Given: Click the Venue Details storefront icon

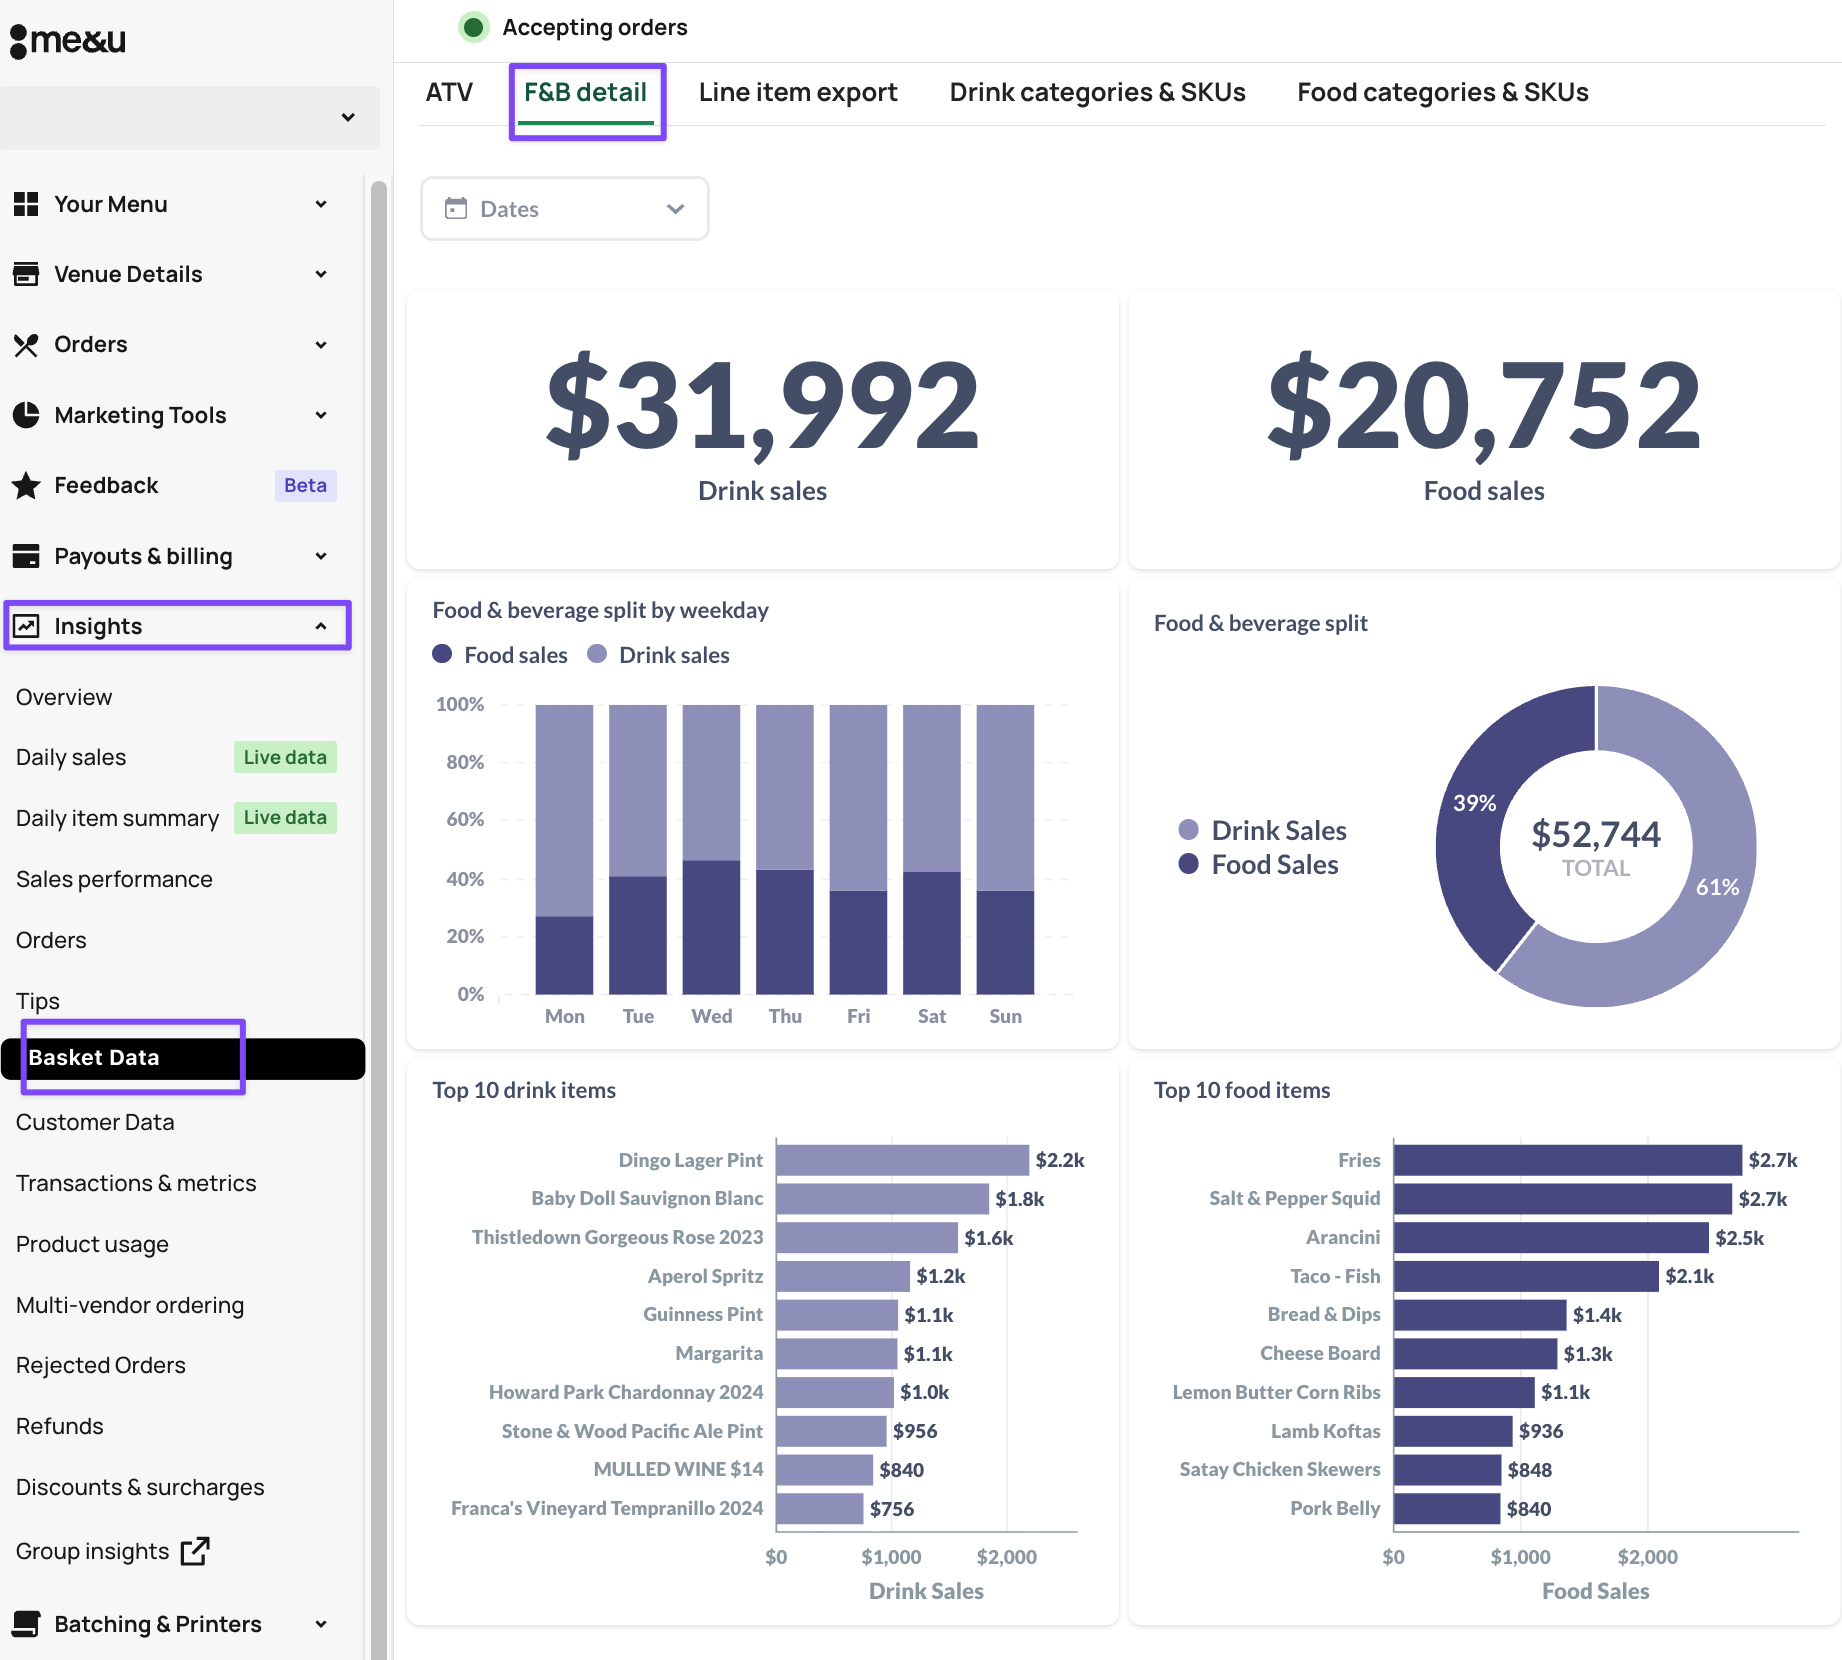Looking at the screenshot, I should point(26,274).
